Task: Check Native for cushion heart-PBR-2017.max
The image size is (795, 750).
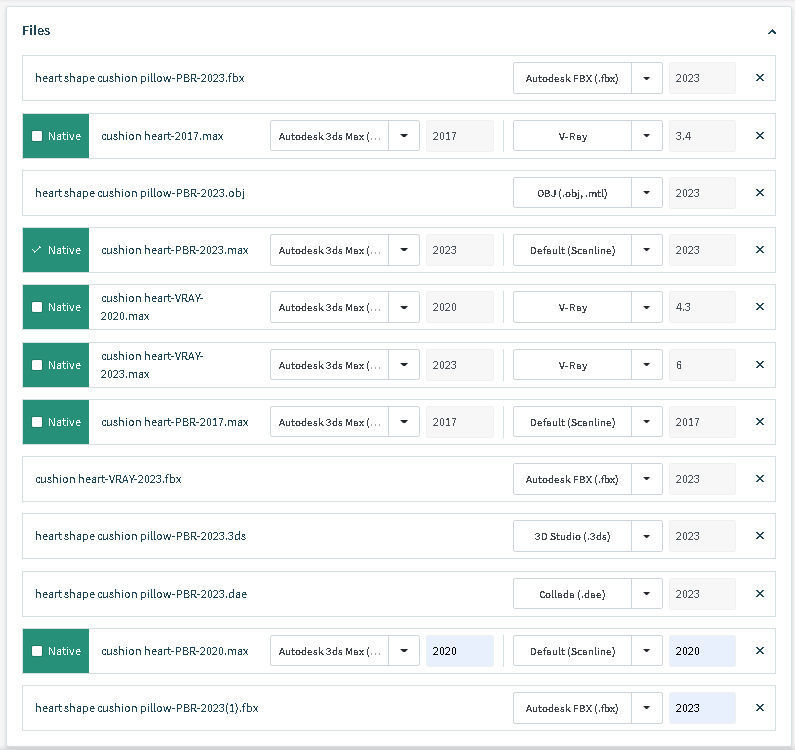Action: (x=37, y=422)
